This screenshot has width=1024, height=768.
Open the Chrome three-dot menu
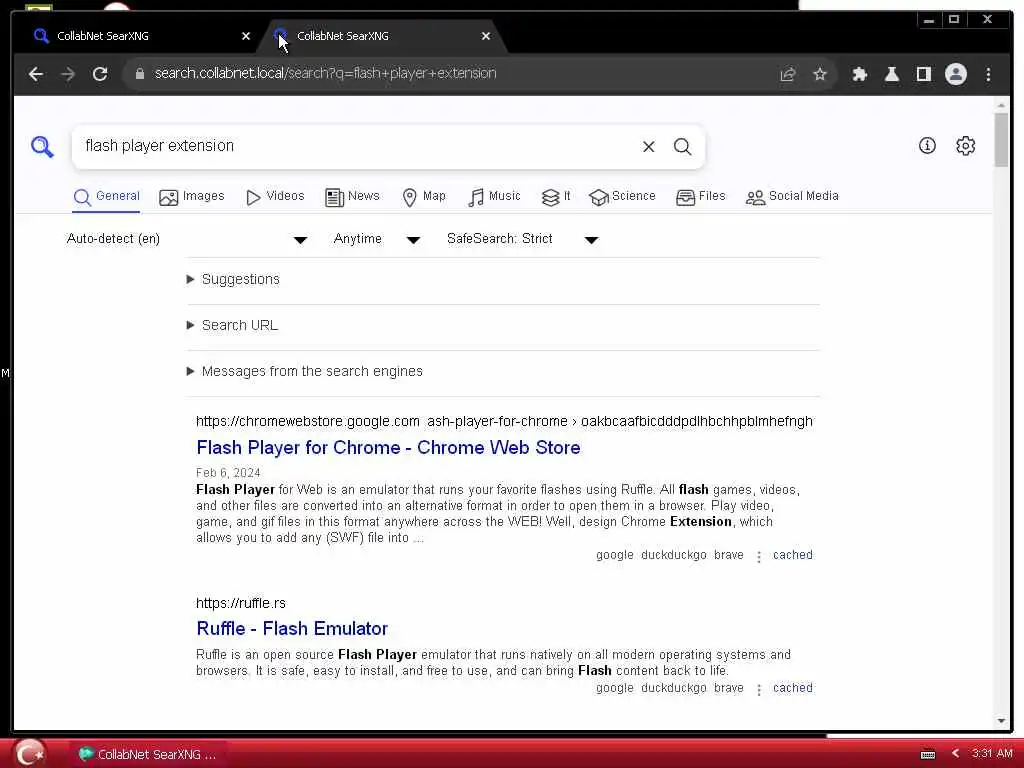pos(988,74)
